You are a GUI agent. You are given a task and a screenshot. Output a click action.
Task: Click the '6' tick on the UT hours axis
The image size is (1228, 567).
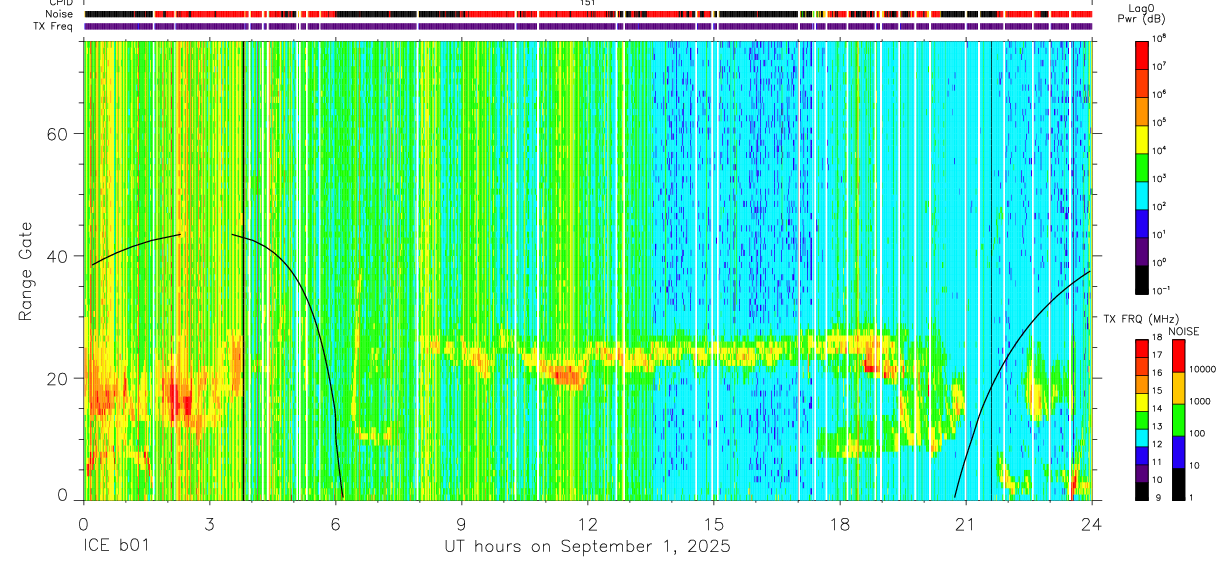[x=335, y=524]
